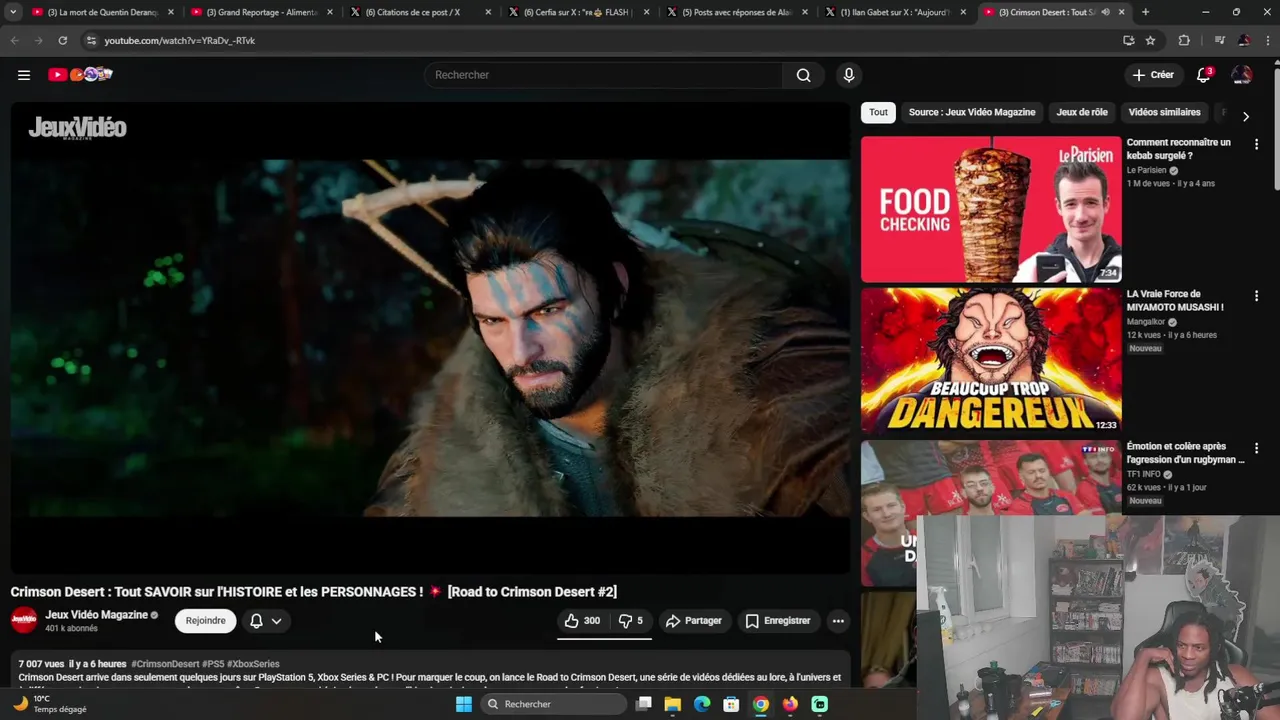Click the #CrimsonDesert hashtag
Screen dimensions: 1280x720
tap(165, 664)
